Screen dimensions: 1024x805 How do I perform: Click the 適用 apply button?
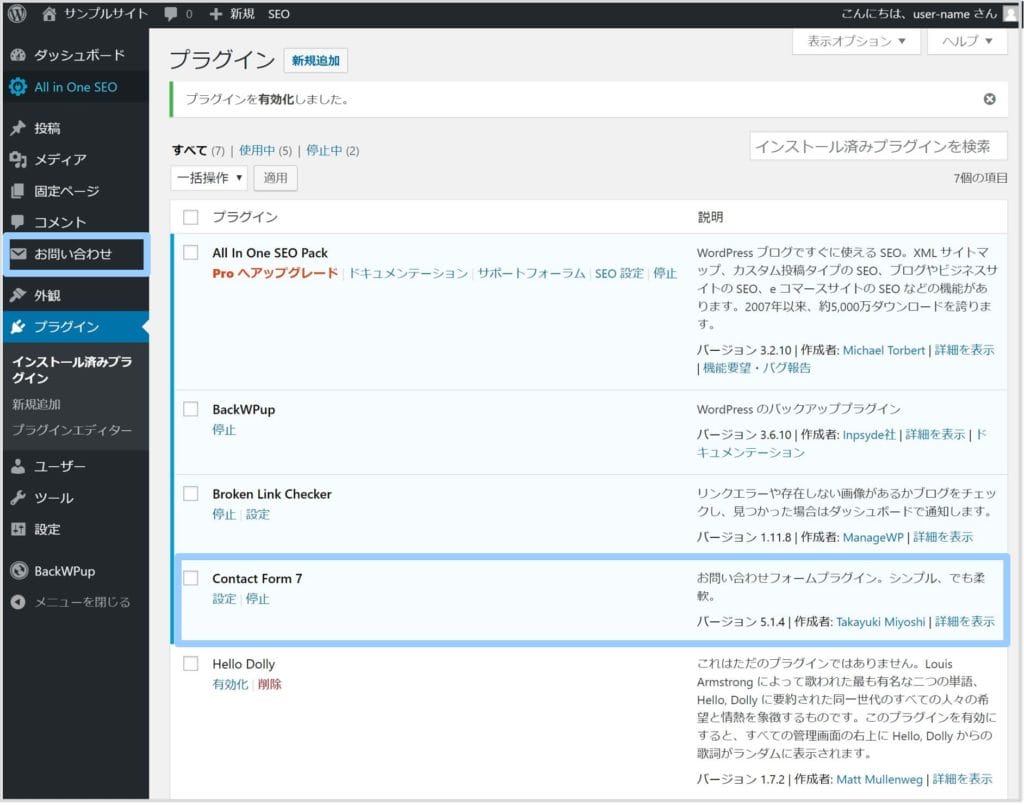click(x=276, y=178)
